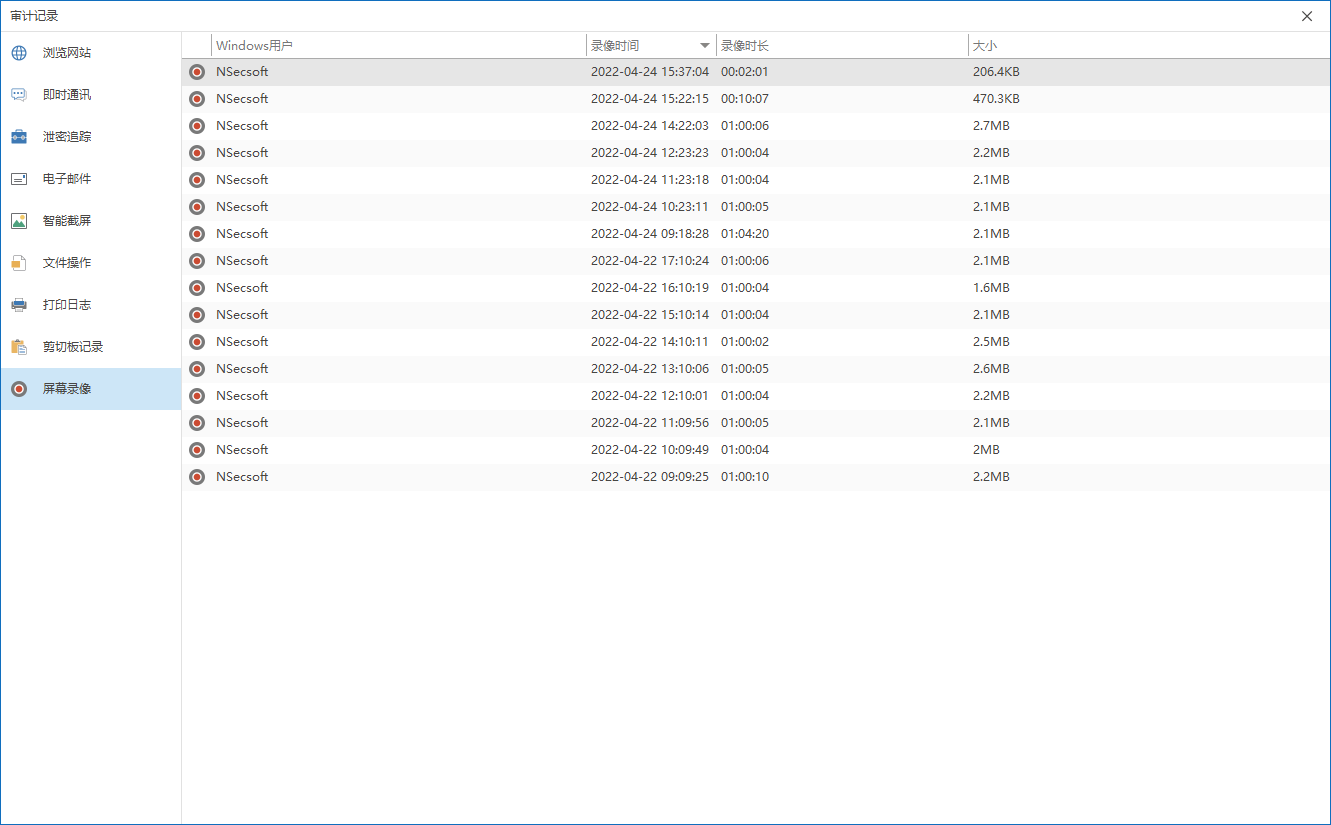Click duration 01:00:10

coord(745,477)
